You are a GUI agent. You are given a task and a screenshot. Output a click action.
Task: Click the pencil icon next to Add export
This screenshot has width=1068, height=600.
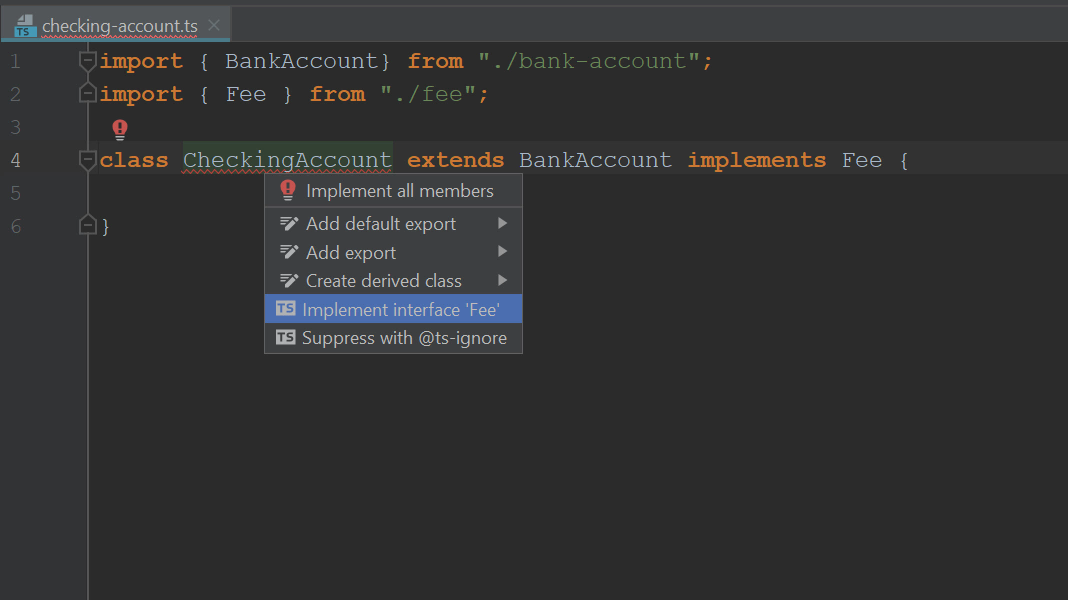289,252
